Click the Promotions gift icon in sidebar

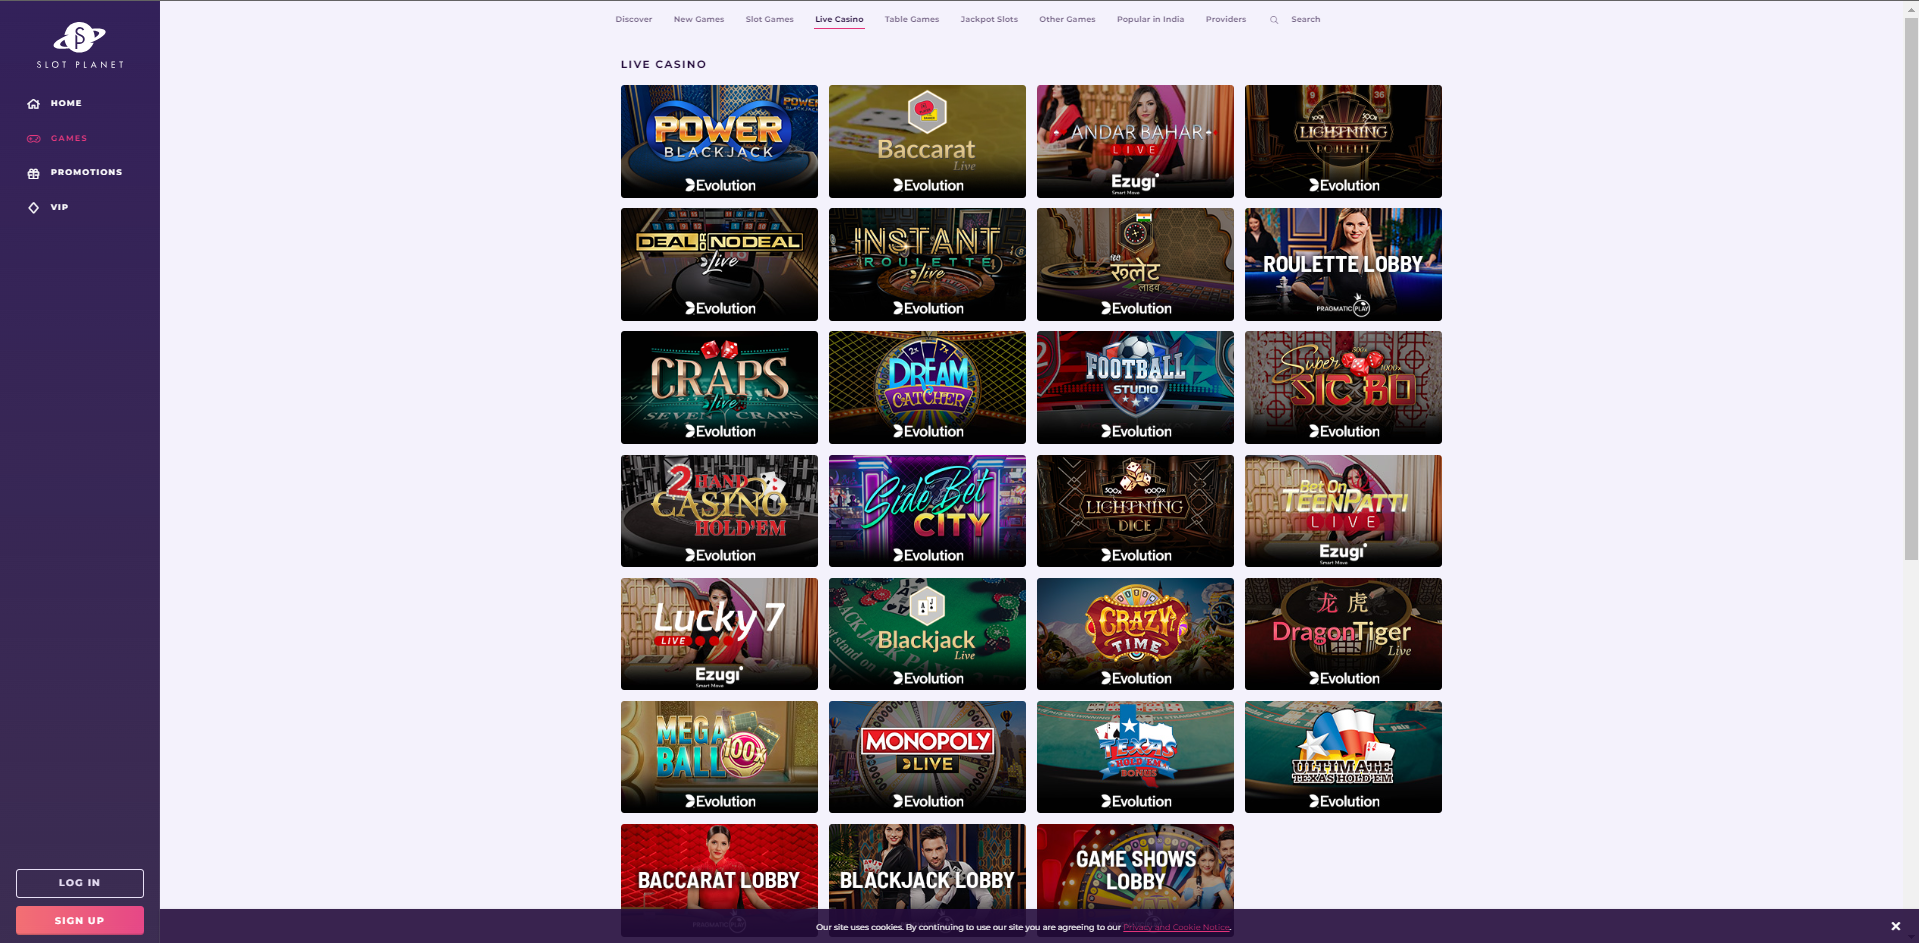[34, 173]
